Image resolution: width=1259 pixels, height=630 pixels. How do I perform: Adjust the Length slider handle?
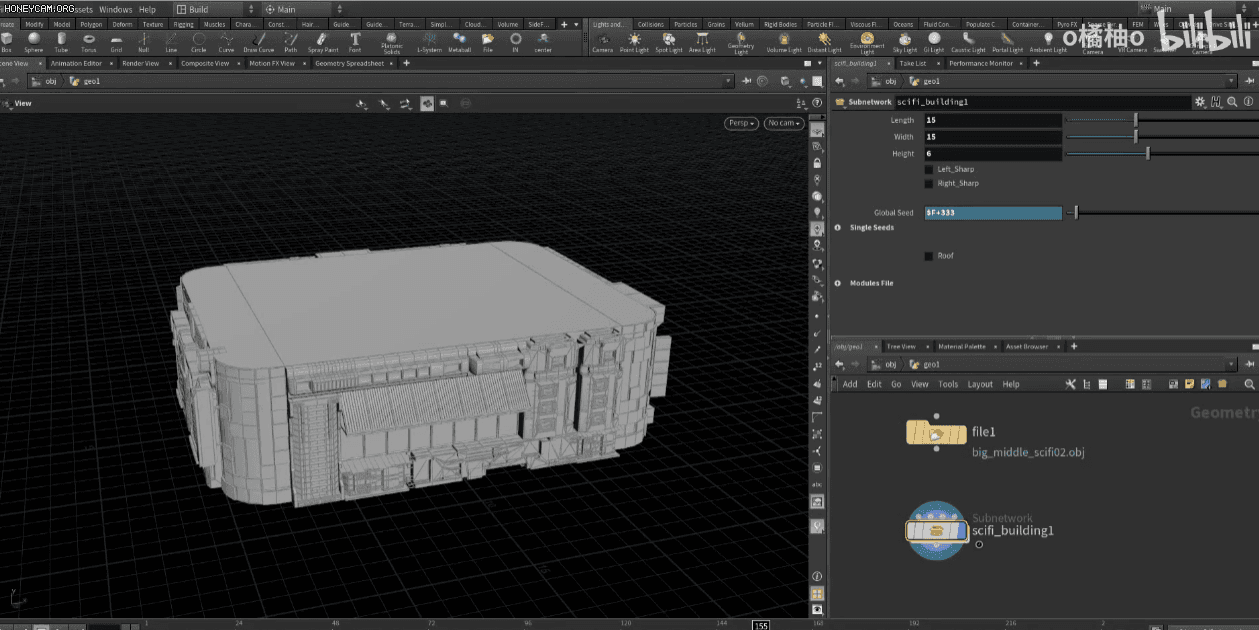1135,120
